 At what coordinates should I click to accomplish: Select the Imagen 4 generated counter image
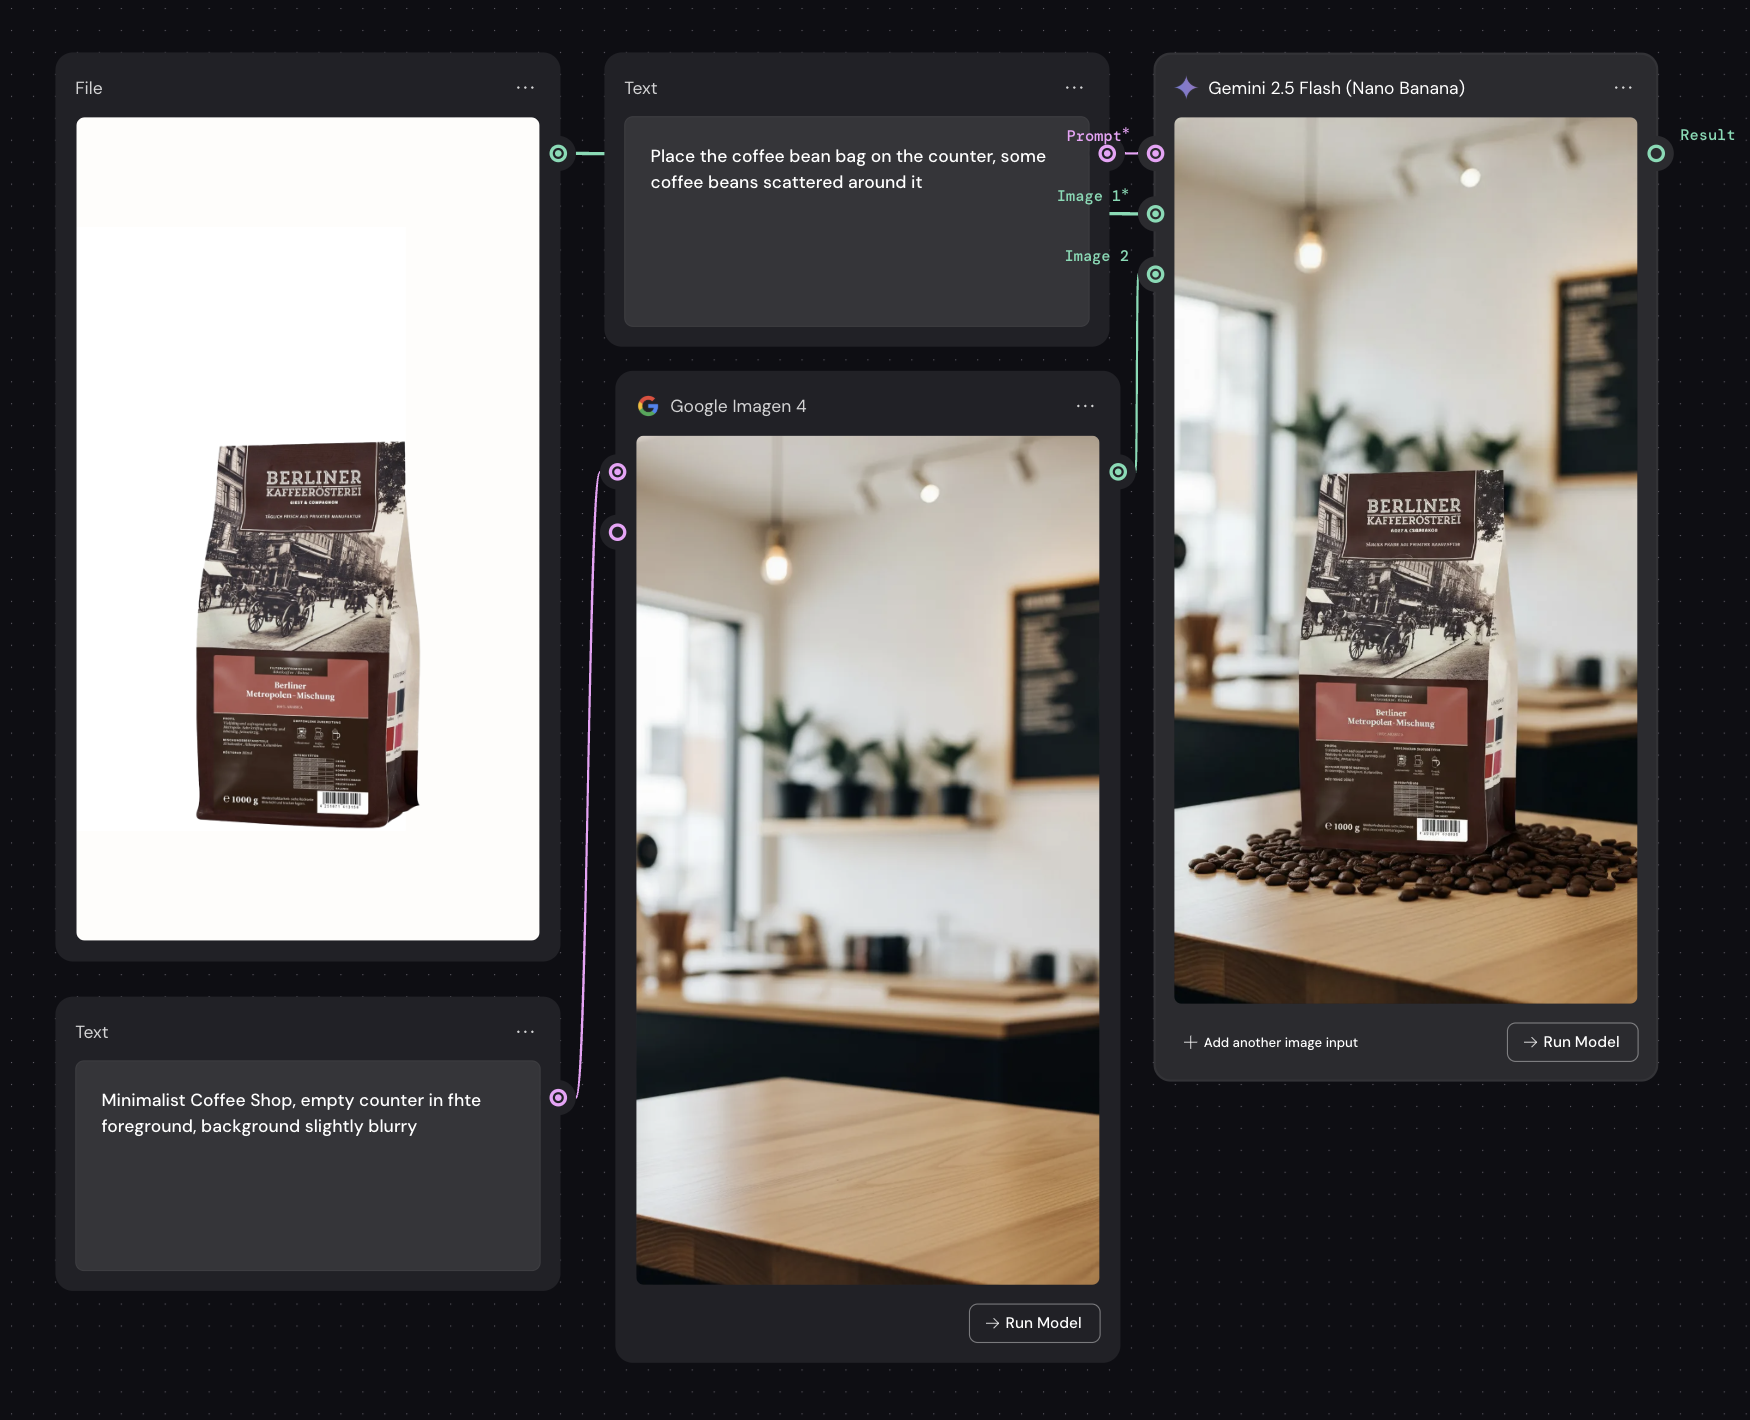coord(868,860)
